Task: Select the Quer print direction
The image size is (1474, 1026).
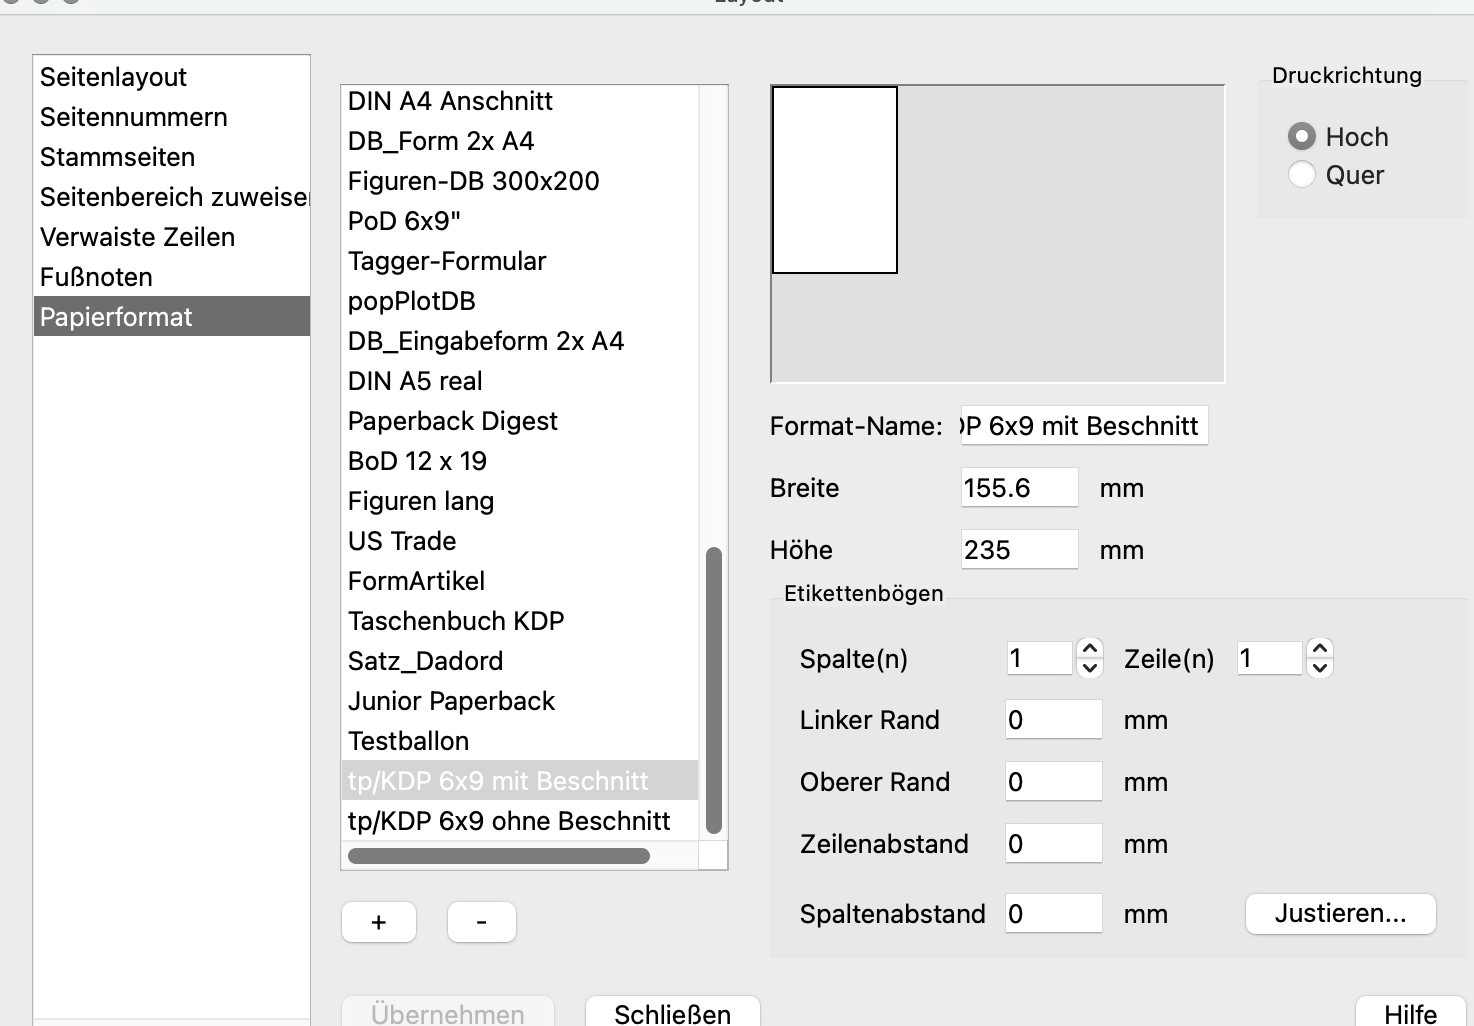Action: pos(1302,175)
